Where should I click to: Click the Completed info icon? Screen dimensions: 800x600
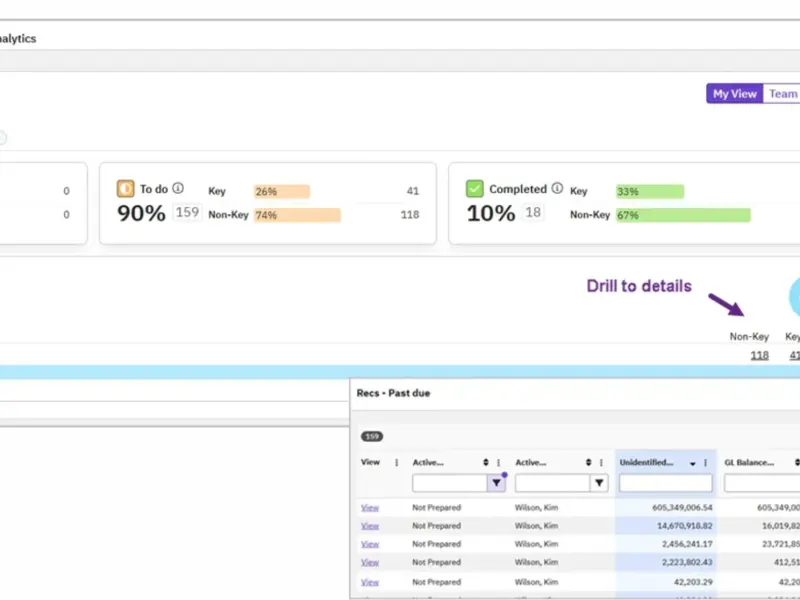557,188
